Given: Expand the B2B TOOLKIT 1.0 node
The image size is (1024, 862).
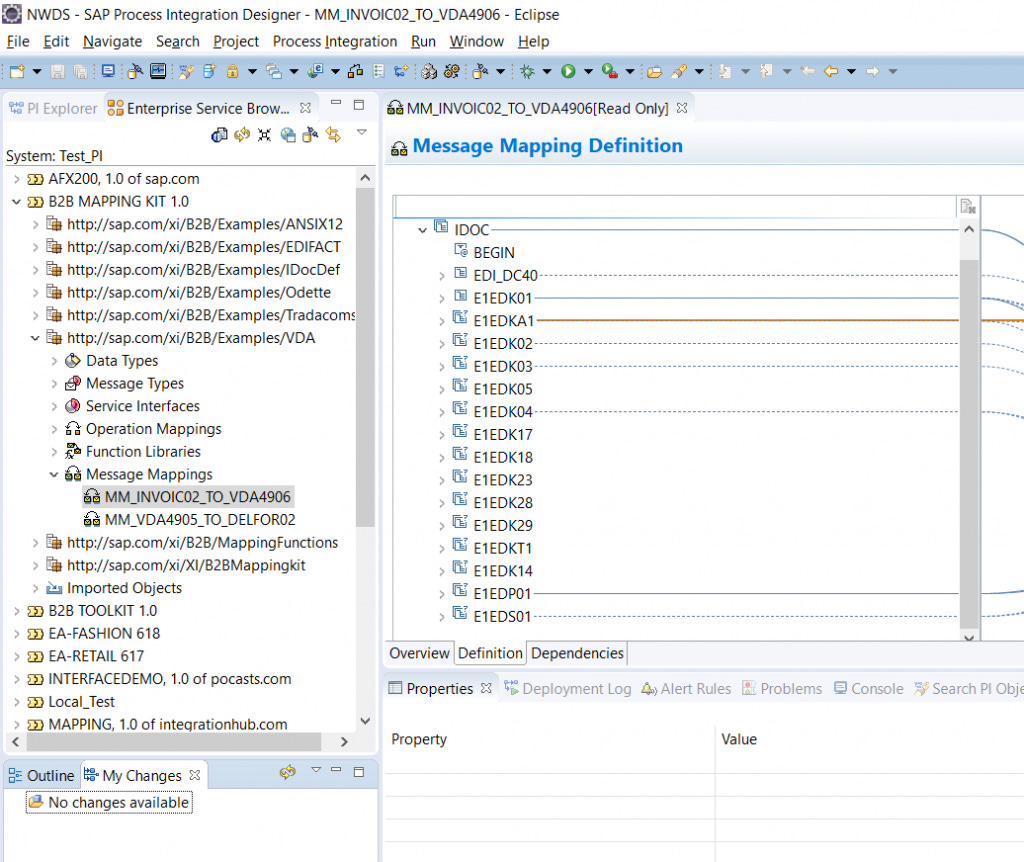Looking at the screenshot, I should 16,611.
